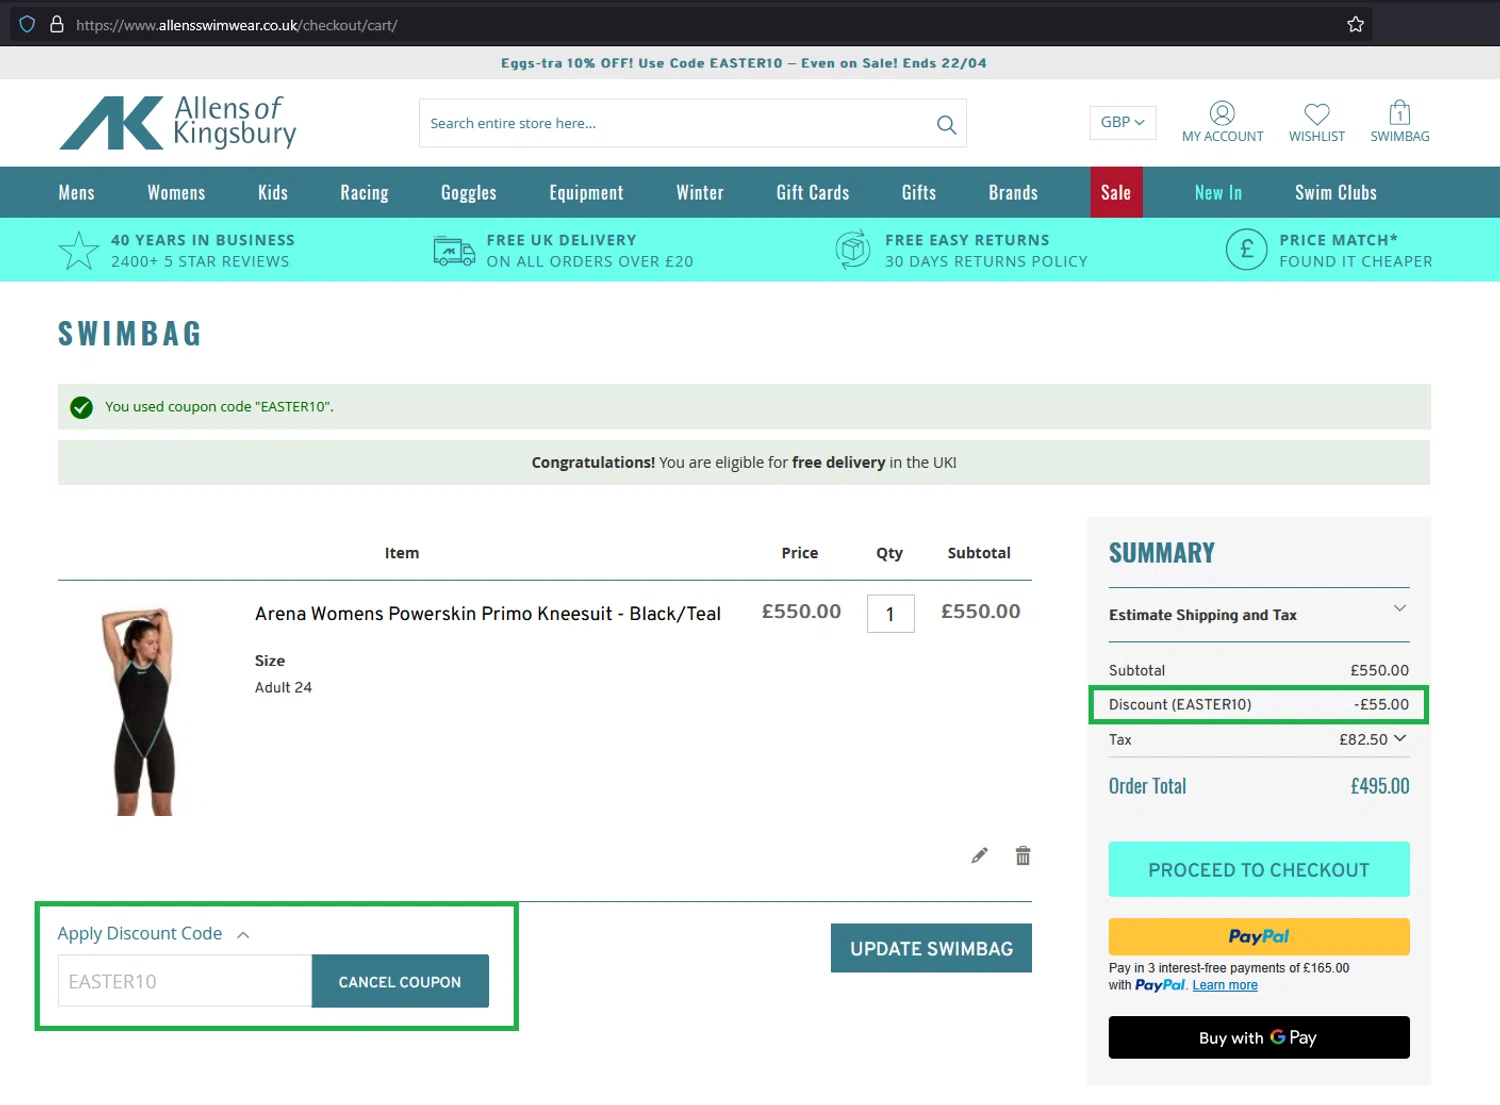Expand Estimate Shipping and Tax
Viewport: 1500px width, 1105px height.
[1258, 614]
